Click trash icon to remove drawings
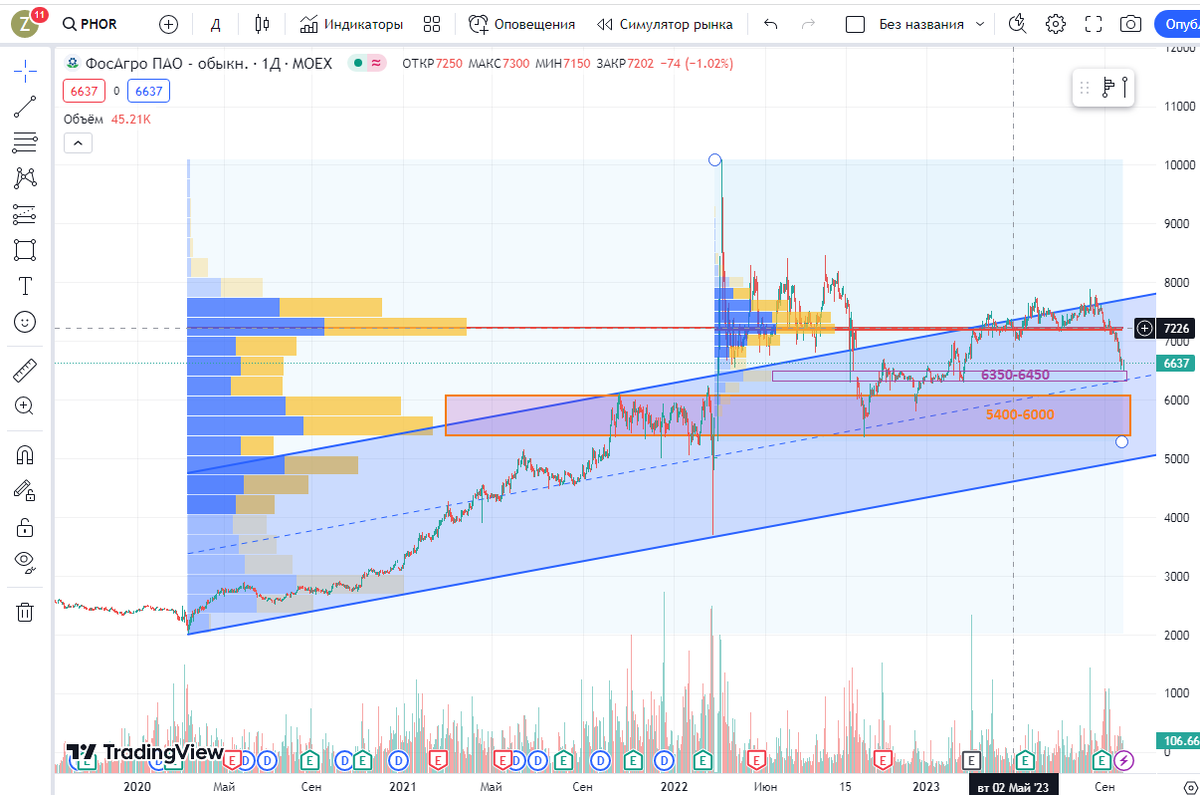 25,611
